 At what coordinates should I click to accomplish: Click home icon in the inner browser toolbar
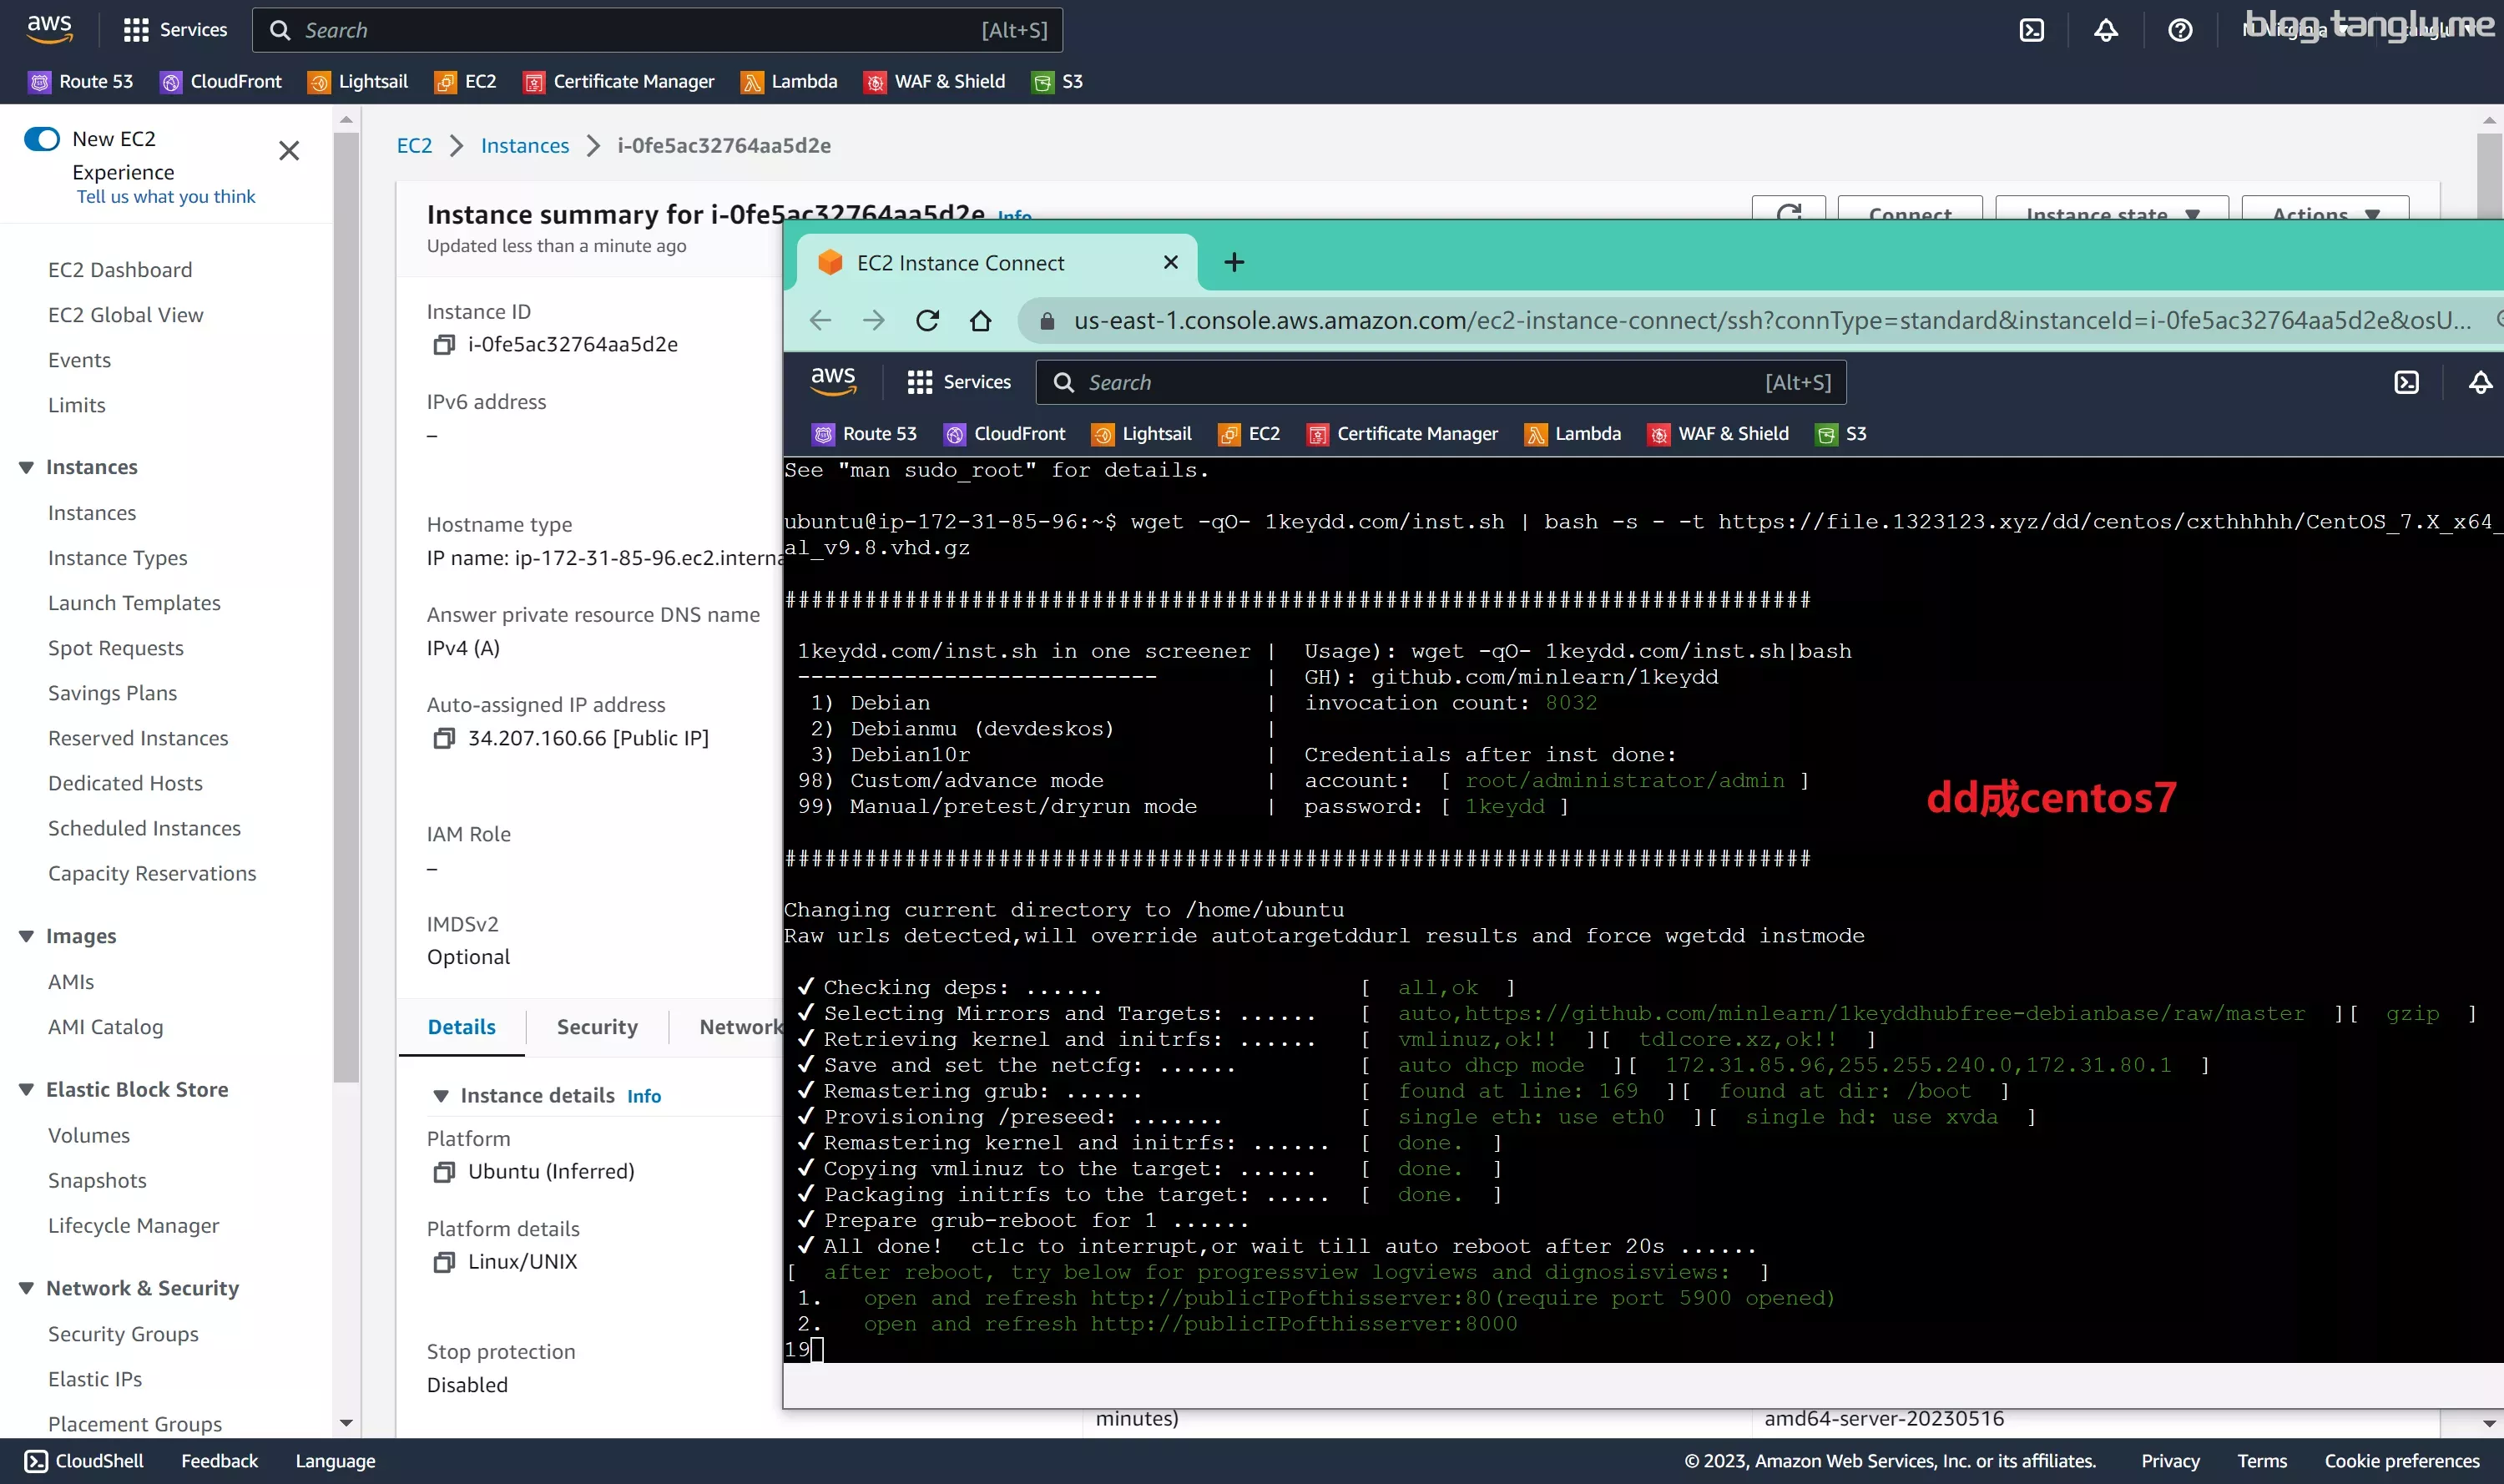click(980, 320)
